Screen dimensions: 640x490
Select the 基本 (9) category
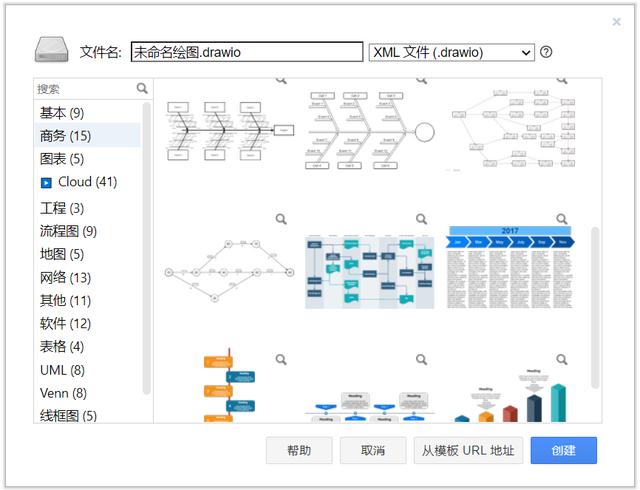point(62,113)
